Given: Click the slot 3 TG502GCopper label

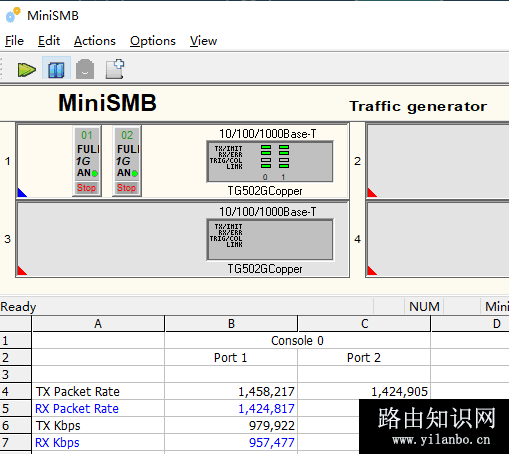Looking at the screenshot, I should point(265,269).
